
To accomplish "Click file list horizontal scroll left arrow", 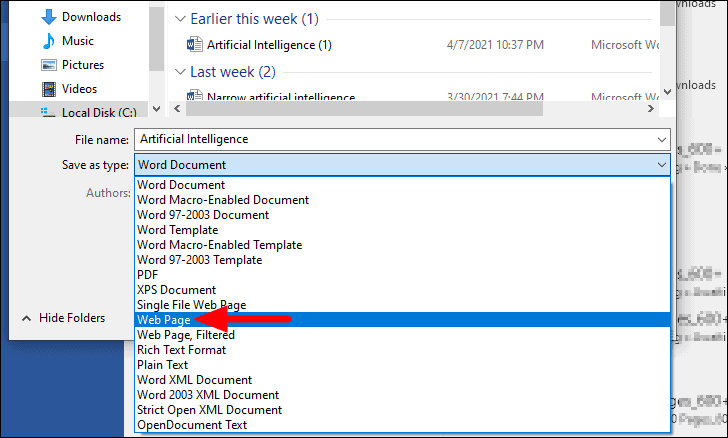I will pos(177,109).
